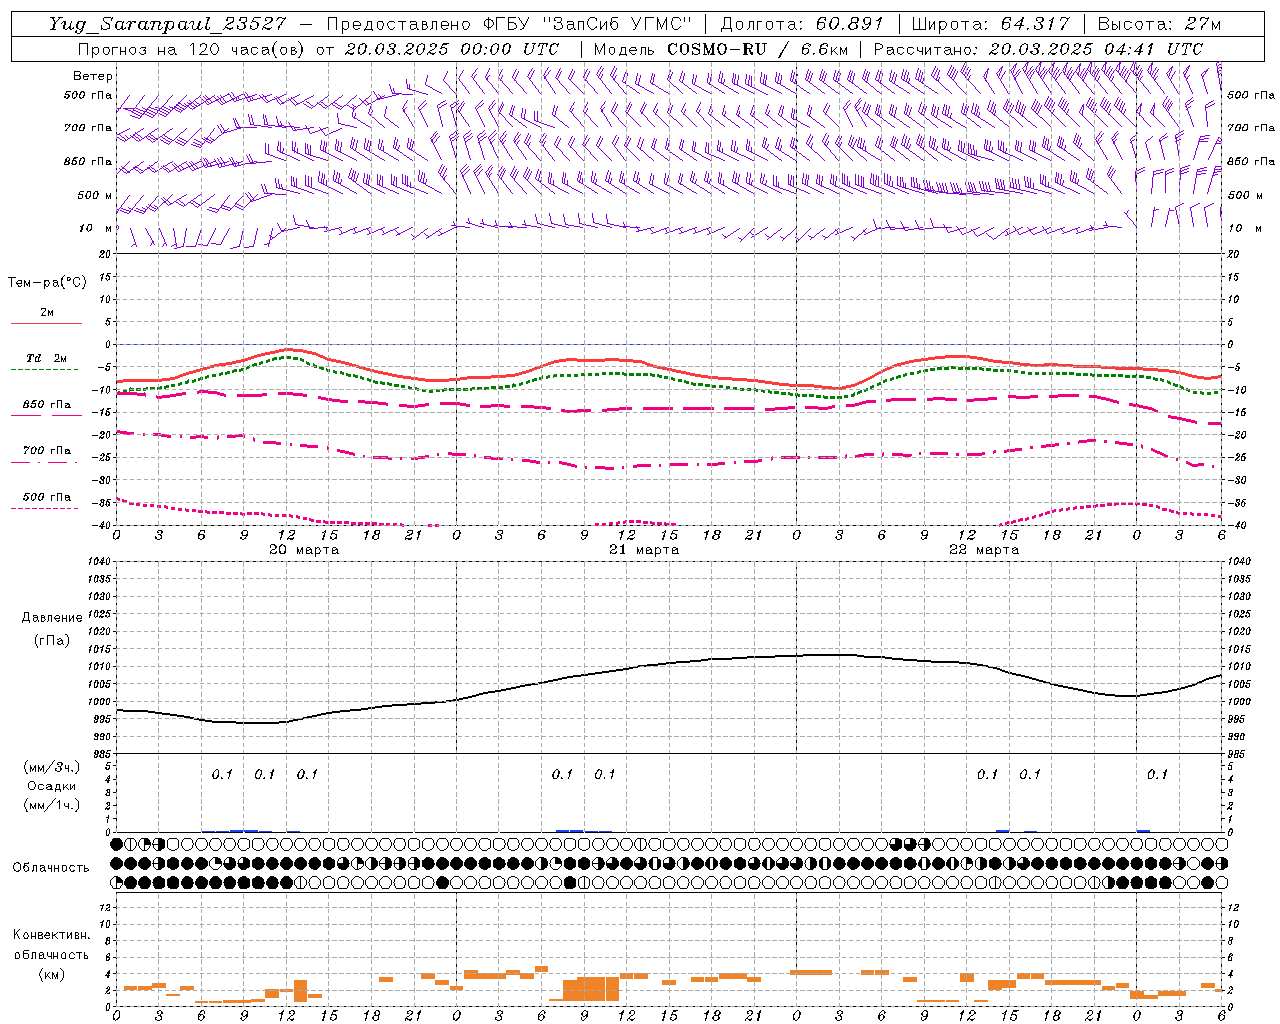
Task: Click the Тем-ра(°C) panel label
Action: tap(47, 283)
